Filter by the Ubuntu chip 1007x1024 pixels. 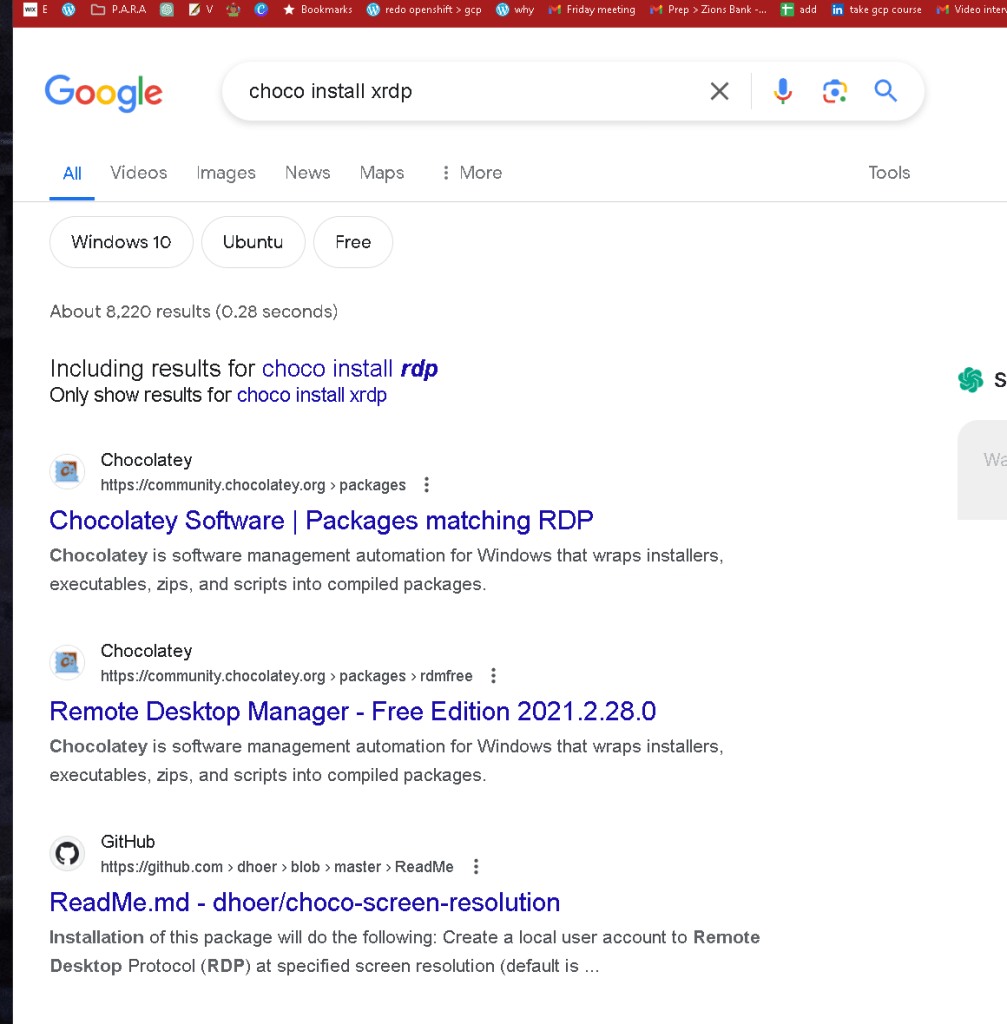(x=253, y=242)
